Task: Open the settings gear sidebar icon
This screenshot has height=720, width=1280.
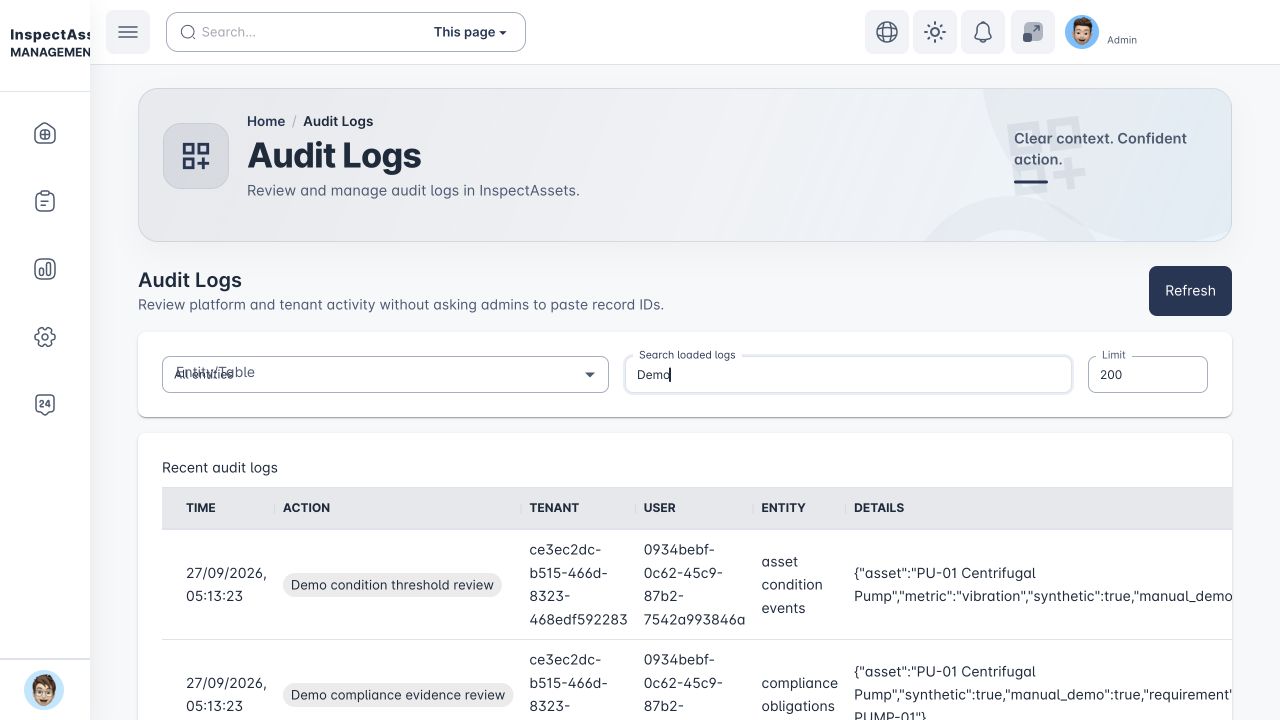Action: (x=45, y=337)
